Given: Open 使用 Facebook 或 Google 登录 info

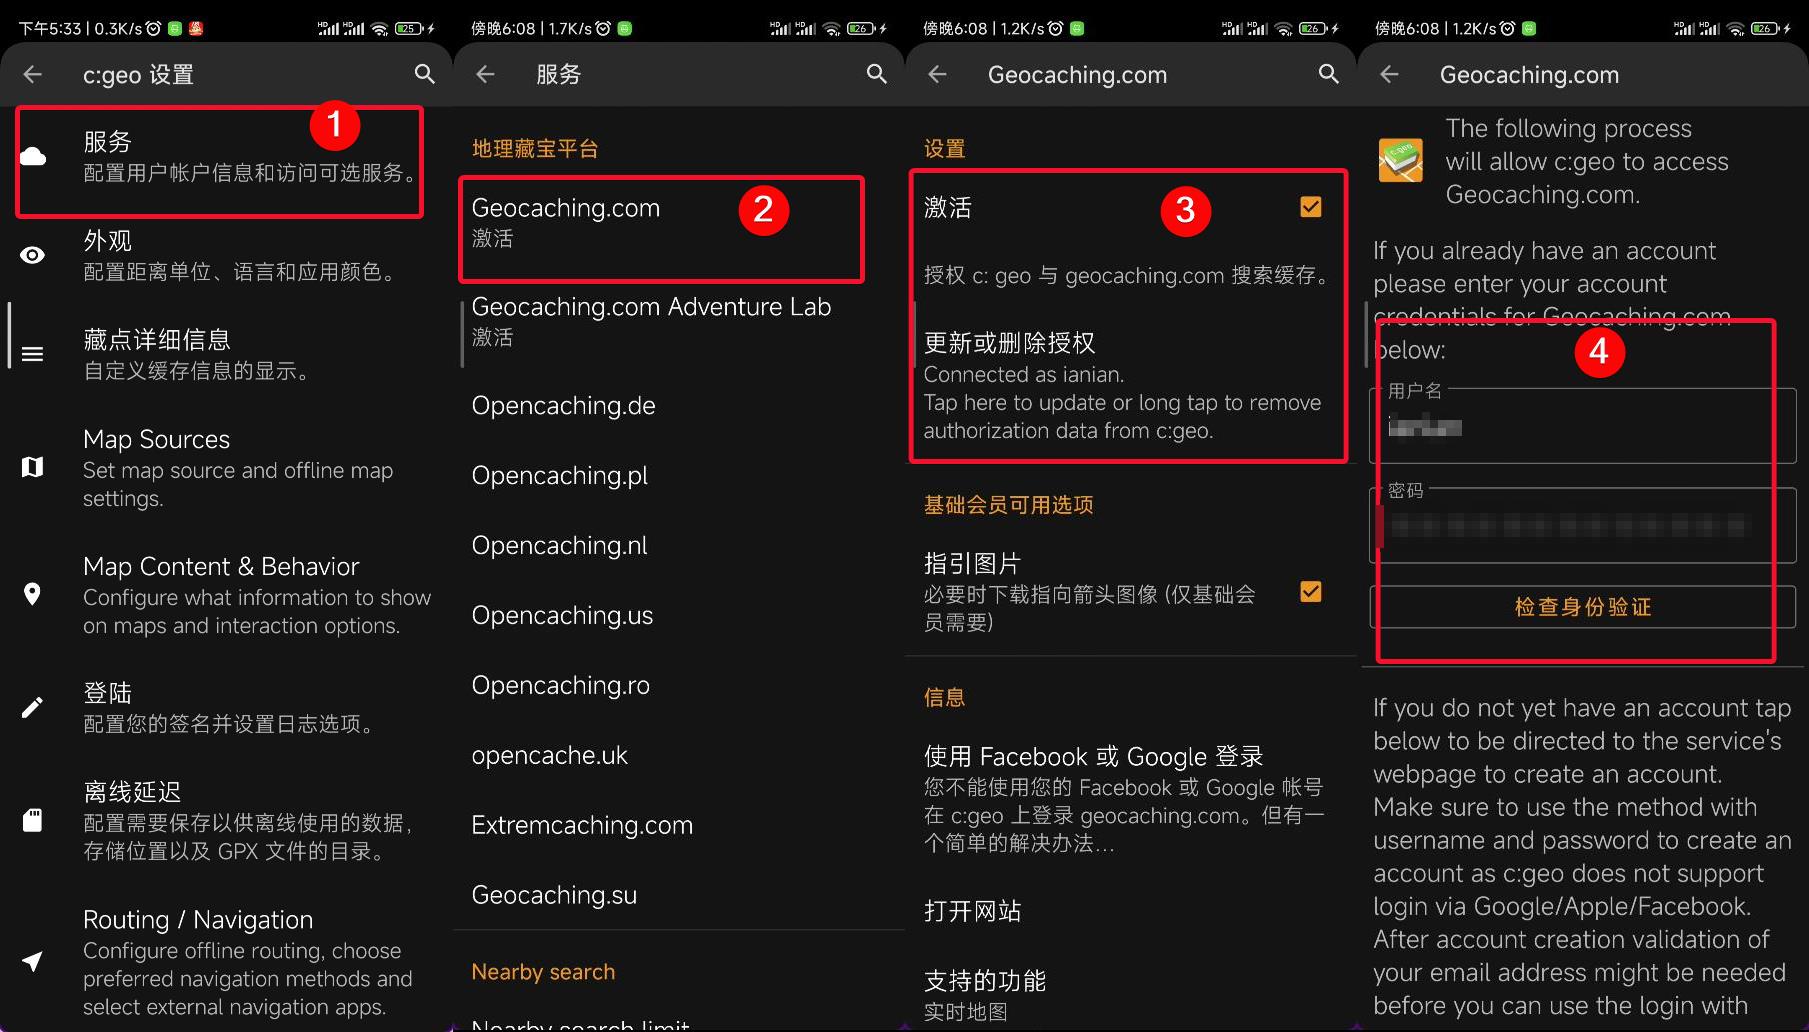Looking at the screenshot, I should coord(1130,799).
